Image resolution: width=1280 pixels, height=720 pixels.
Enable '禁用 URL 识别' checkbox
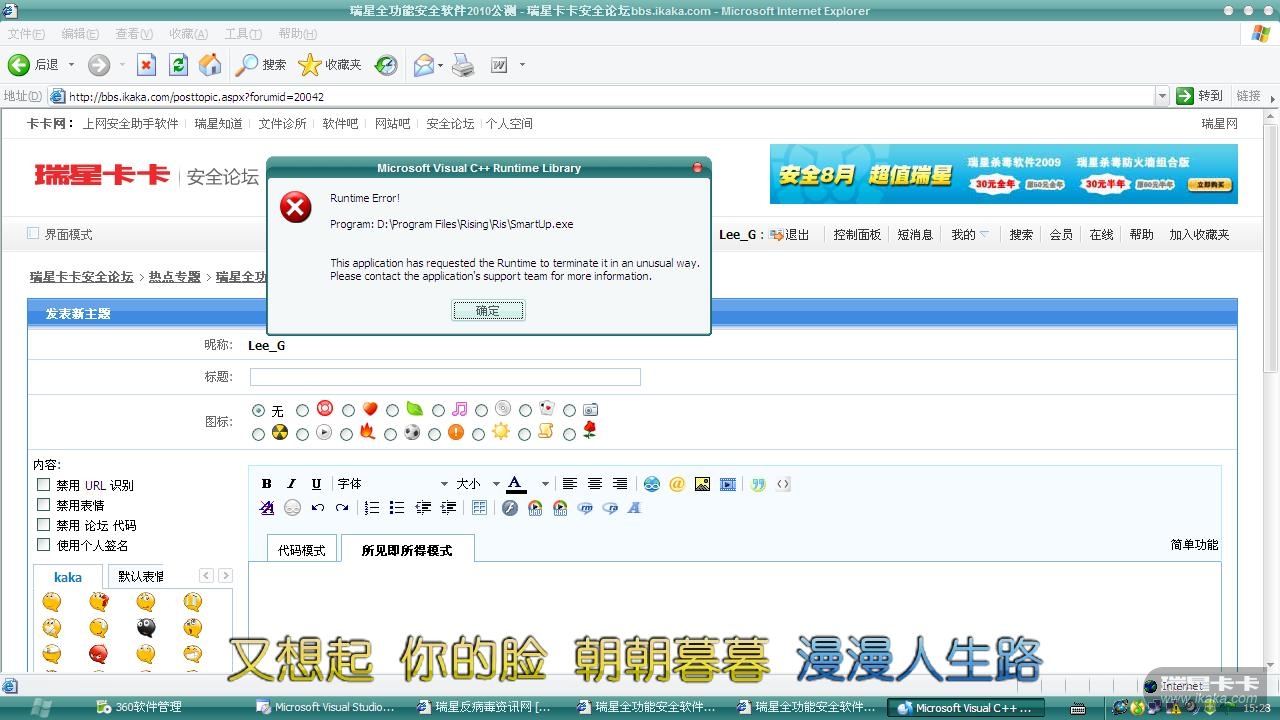point(43,485)
